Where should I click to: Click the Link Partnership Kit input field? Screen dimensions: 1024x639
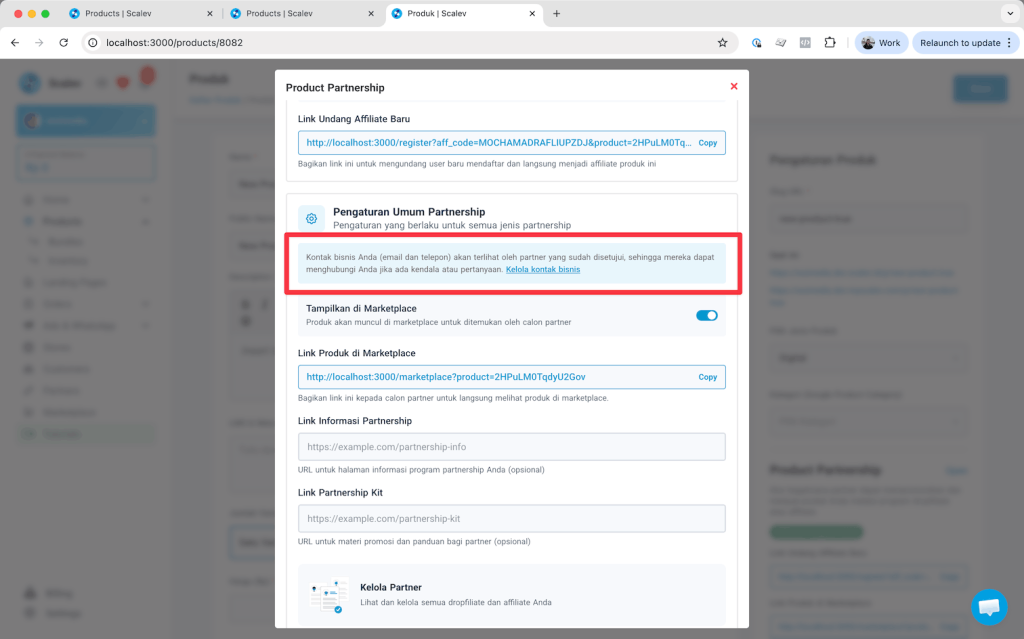(x=511, y=519)
